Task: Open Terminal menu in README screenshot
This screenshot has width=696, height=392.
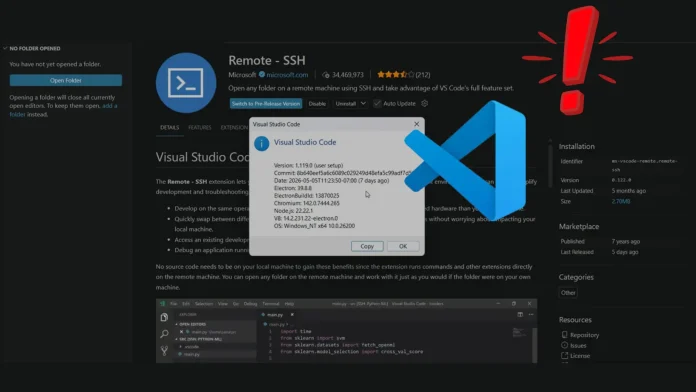Action: coord(271,304)
